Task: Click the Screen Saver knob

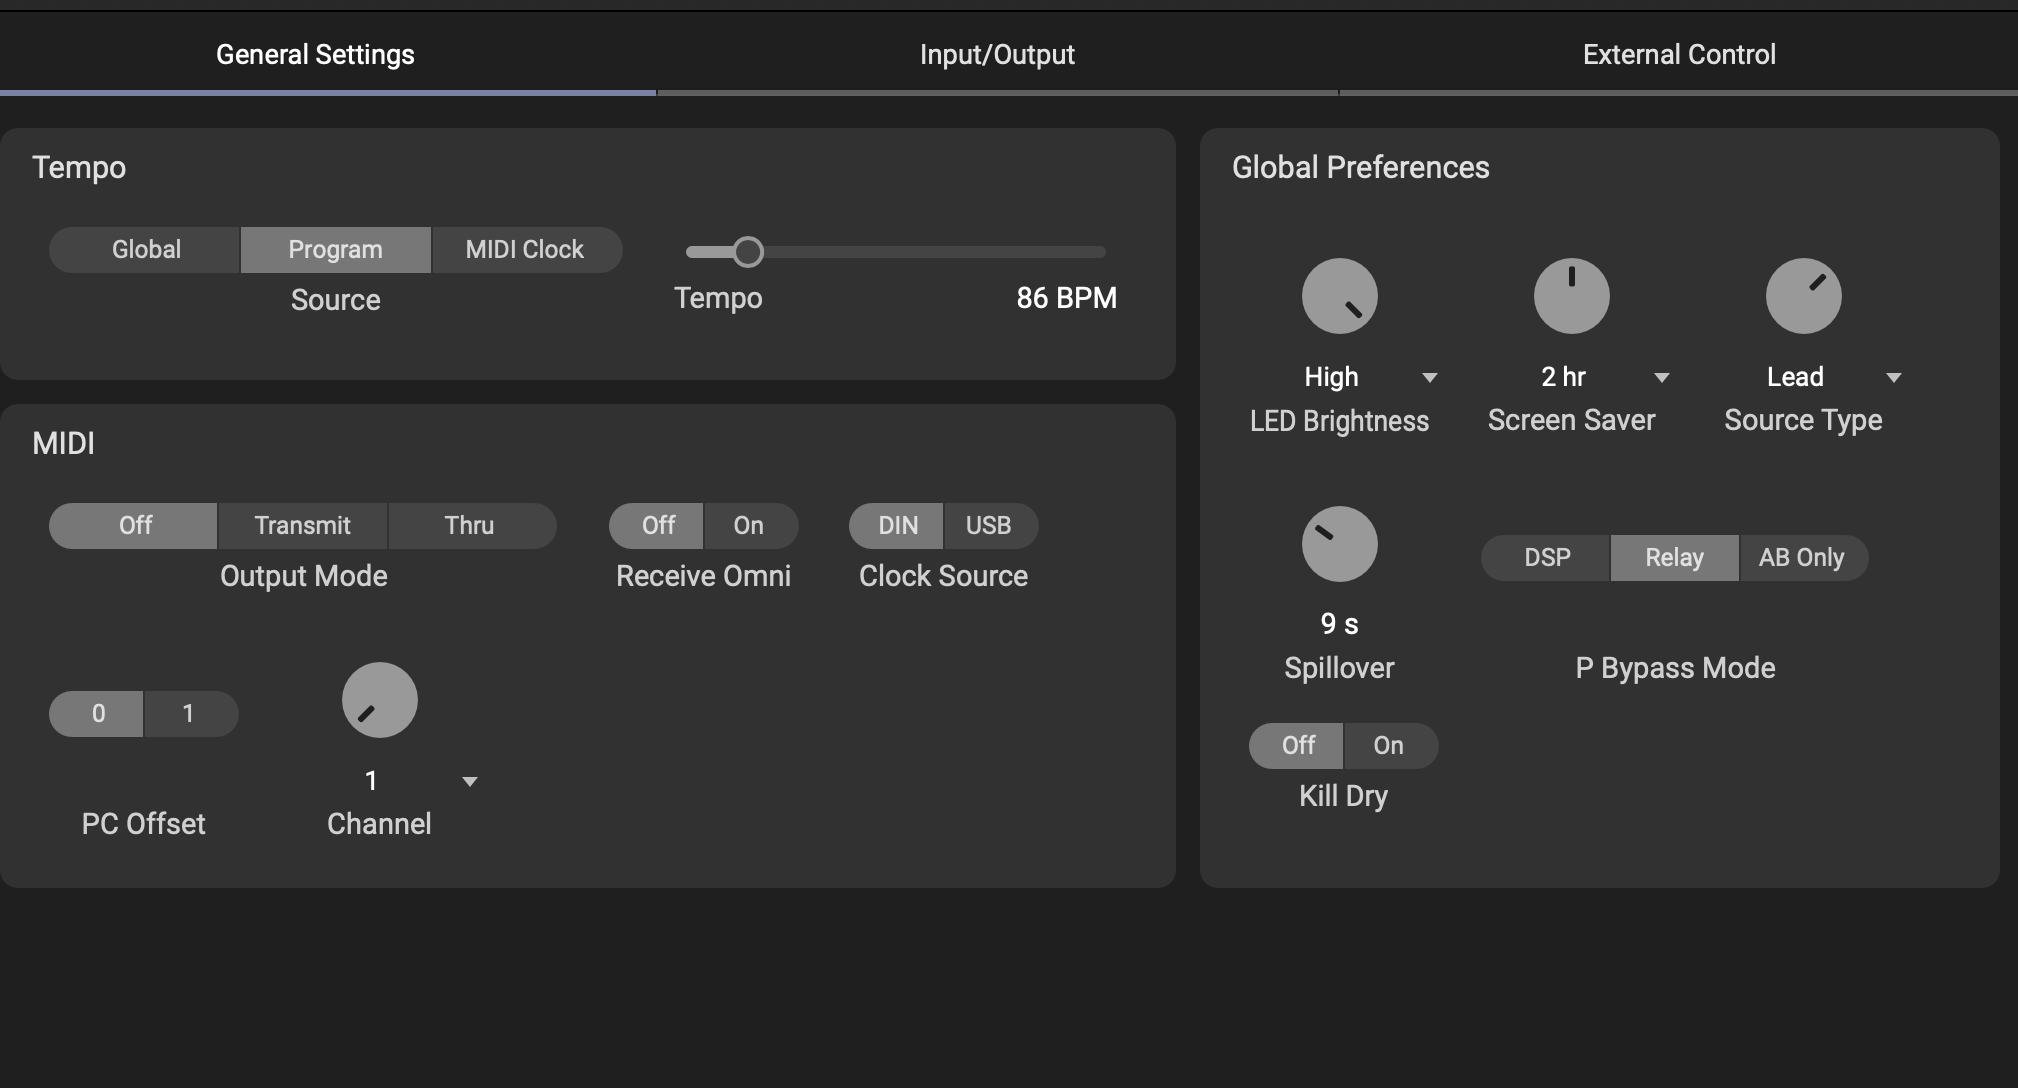Action: pyautogui.click(x=1571, y=296)
